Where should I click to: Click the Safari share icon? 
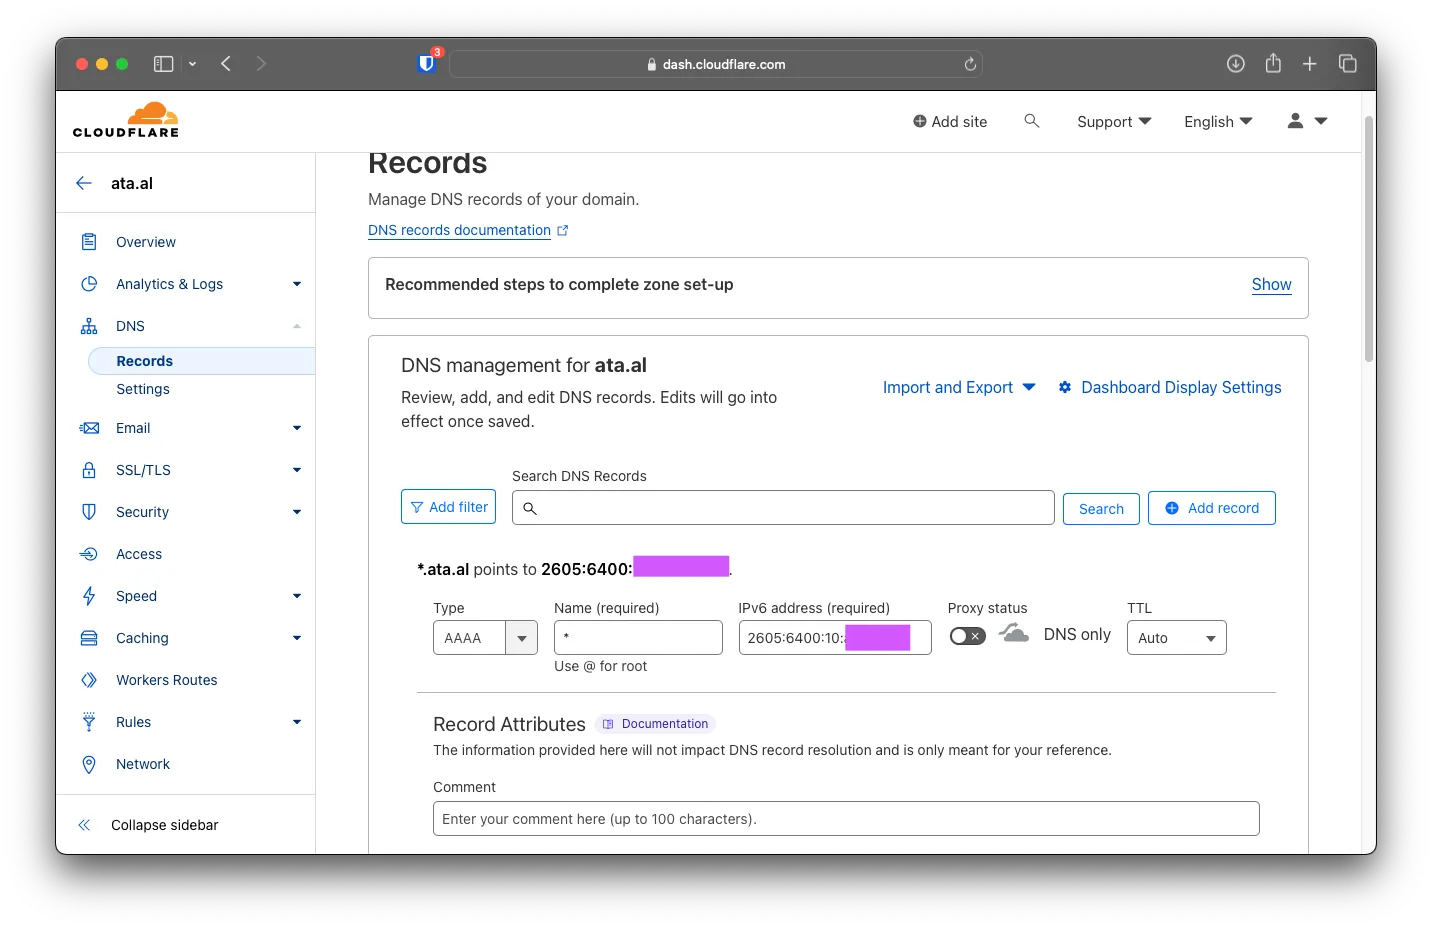tap(1273, 63)
